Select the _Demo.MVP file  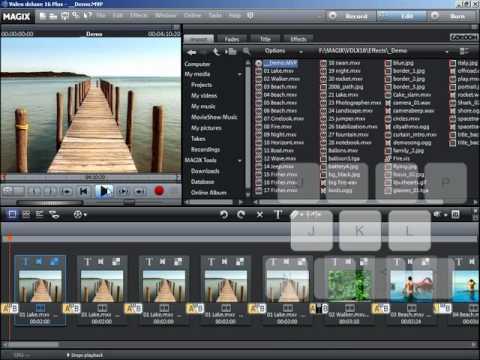pos(277,63)
